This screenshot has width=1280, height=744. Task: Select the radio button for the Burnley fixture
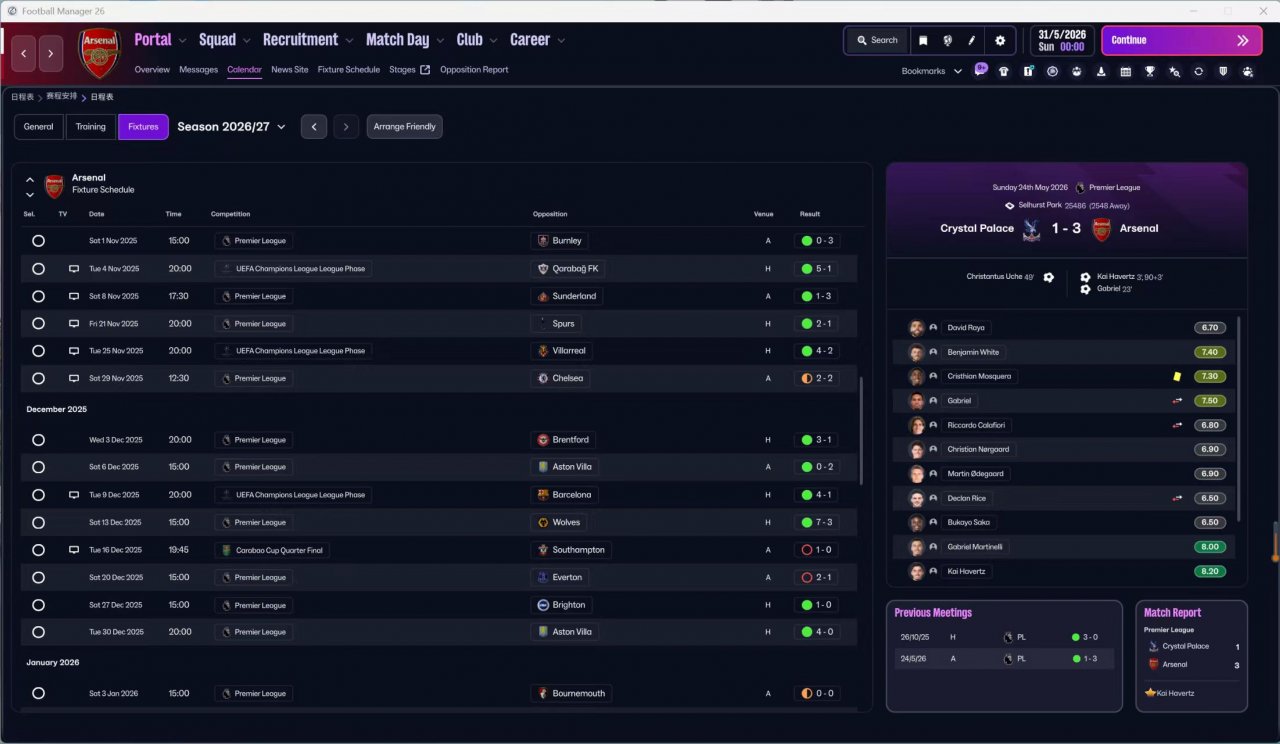tap(38, 241)
